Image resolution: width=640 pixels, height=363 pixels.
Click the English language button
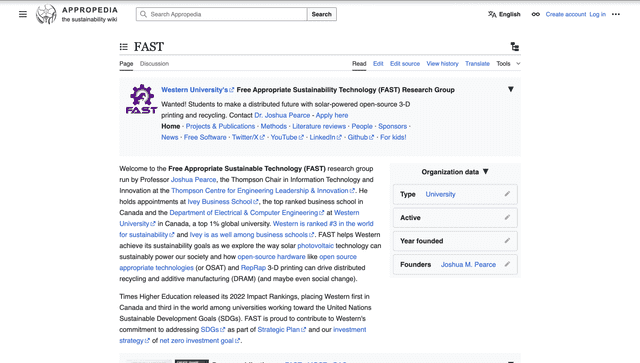click(x=504, y=14)
